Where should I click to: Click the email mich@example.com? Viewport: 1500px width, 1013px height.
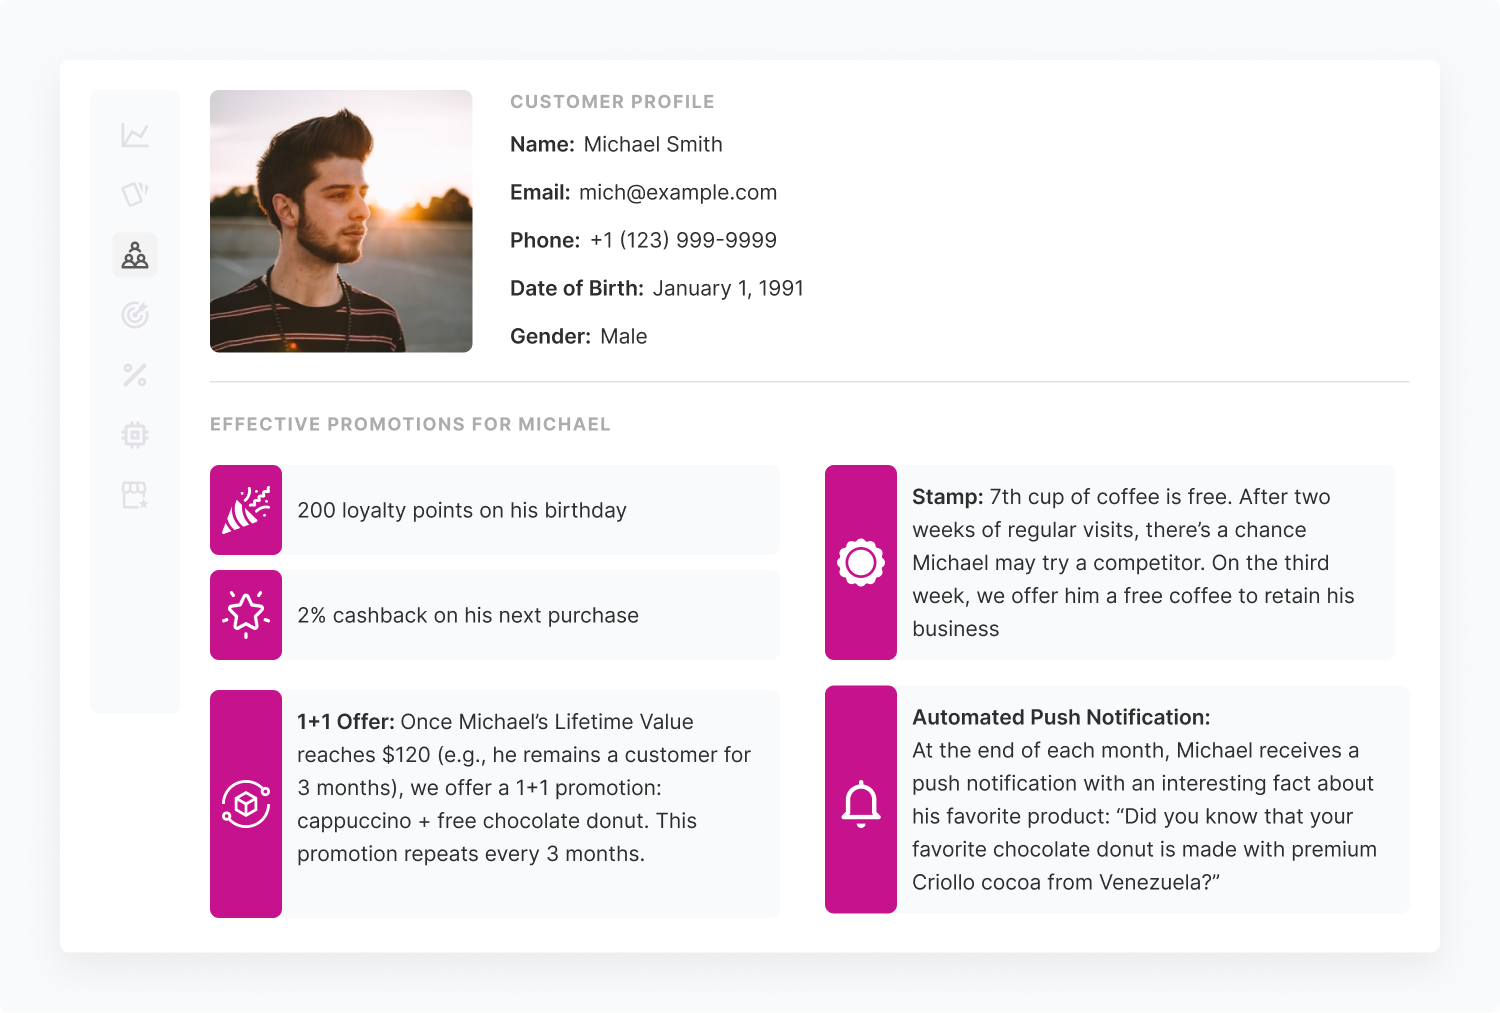pyautogui.click(x=677, y=192)
